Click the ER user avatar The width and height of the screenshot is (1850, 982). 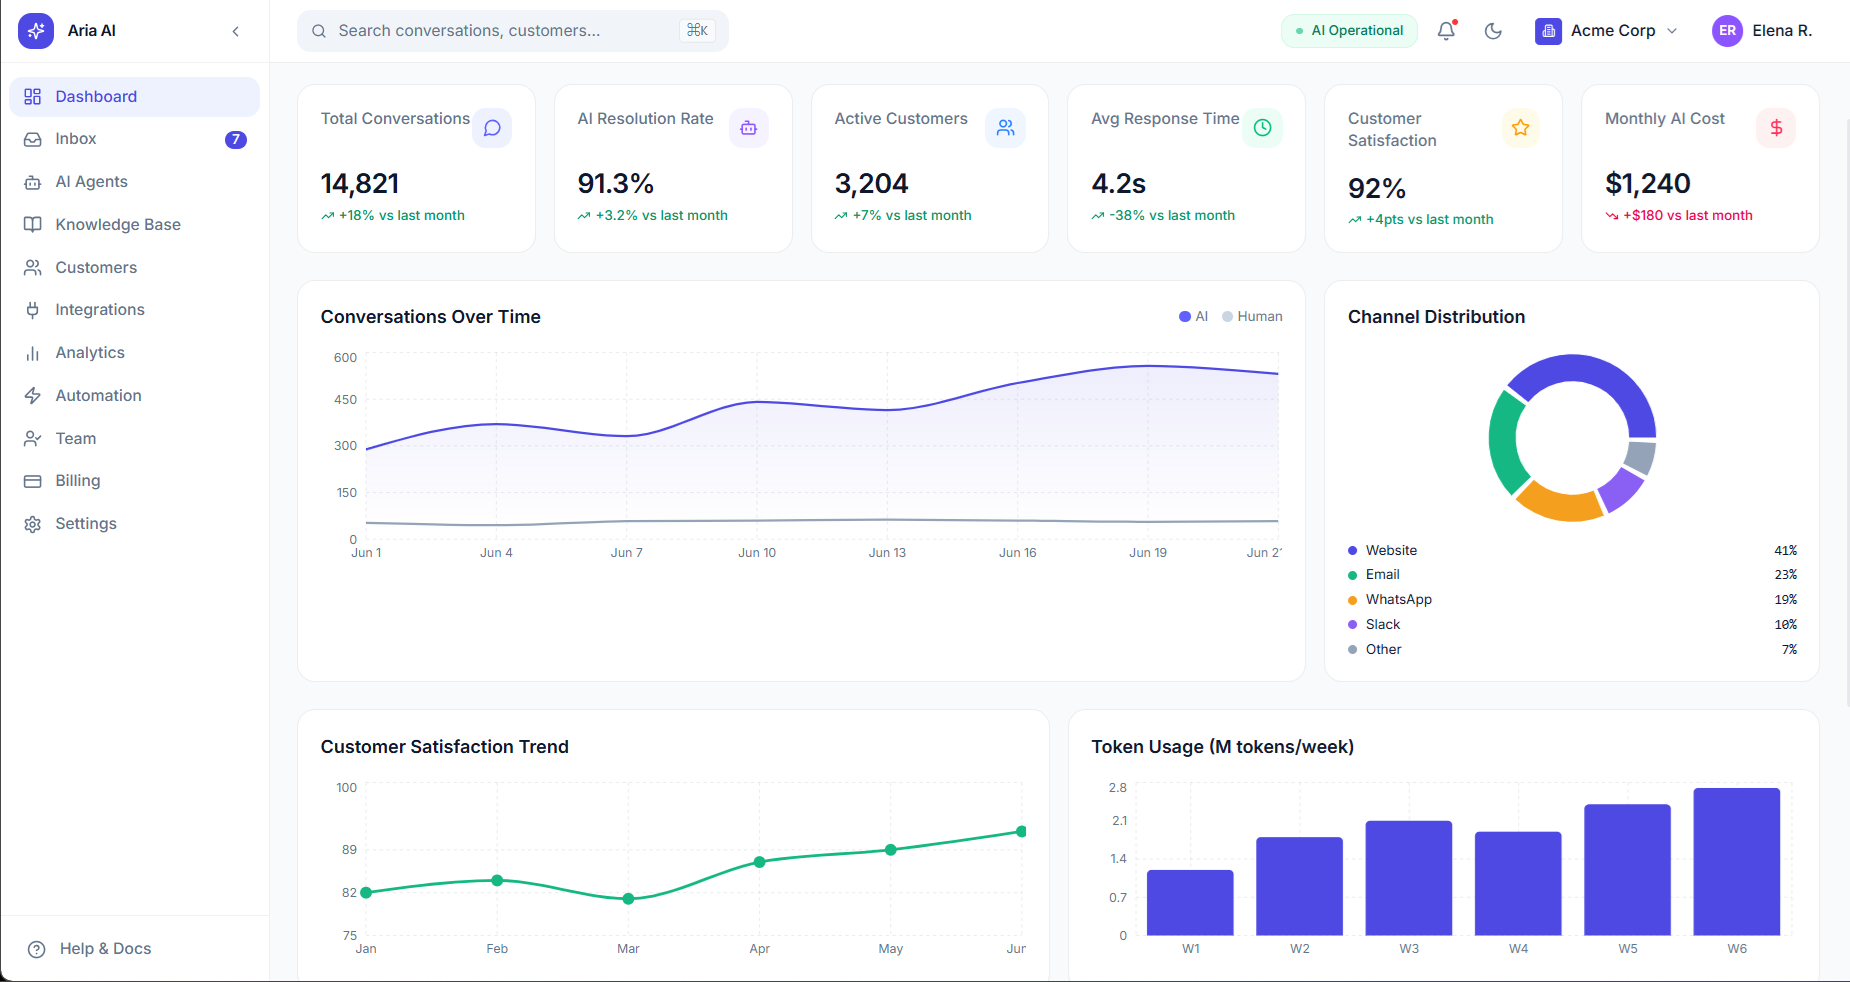click(x=1727, y=31)
